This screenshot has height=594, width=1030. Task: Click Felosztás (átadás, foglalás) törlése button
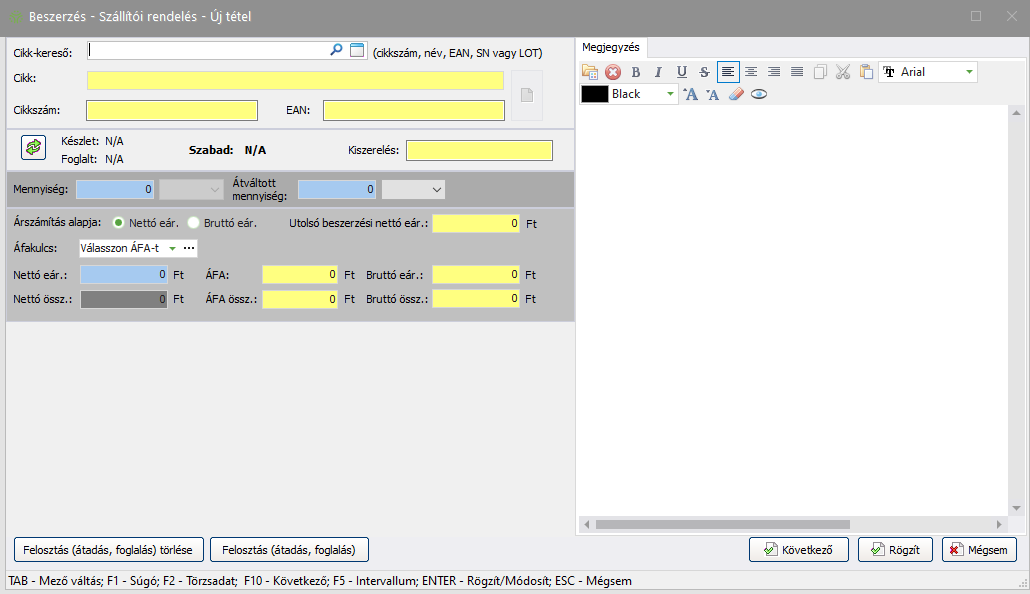click(109, 549)
